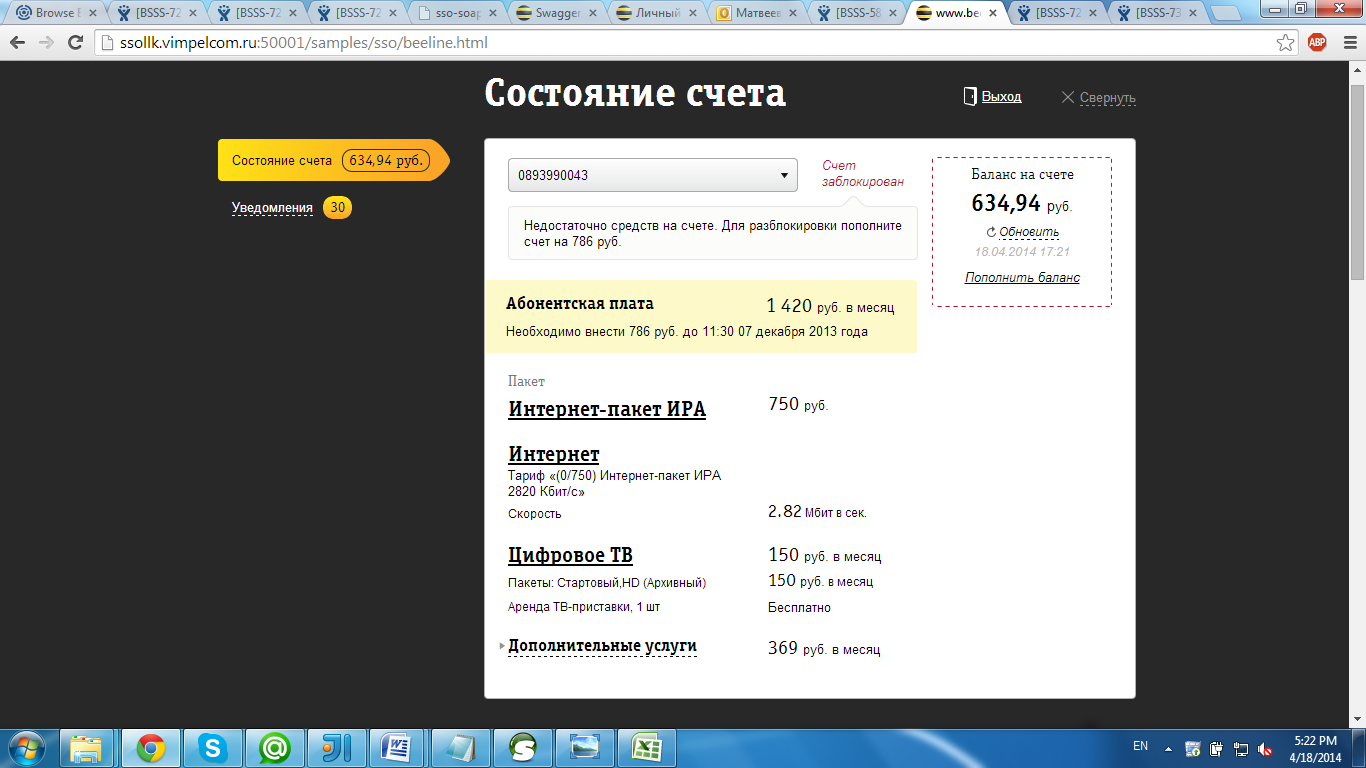This screenshot has height=768, width=1366.
Task: Click the door icon next to Выход
Action: pos(969,96)
